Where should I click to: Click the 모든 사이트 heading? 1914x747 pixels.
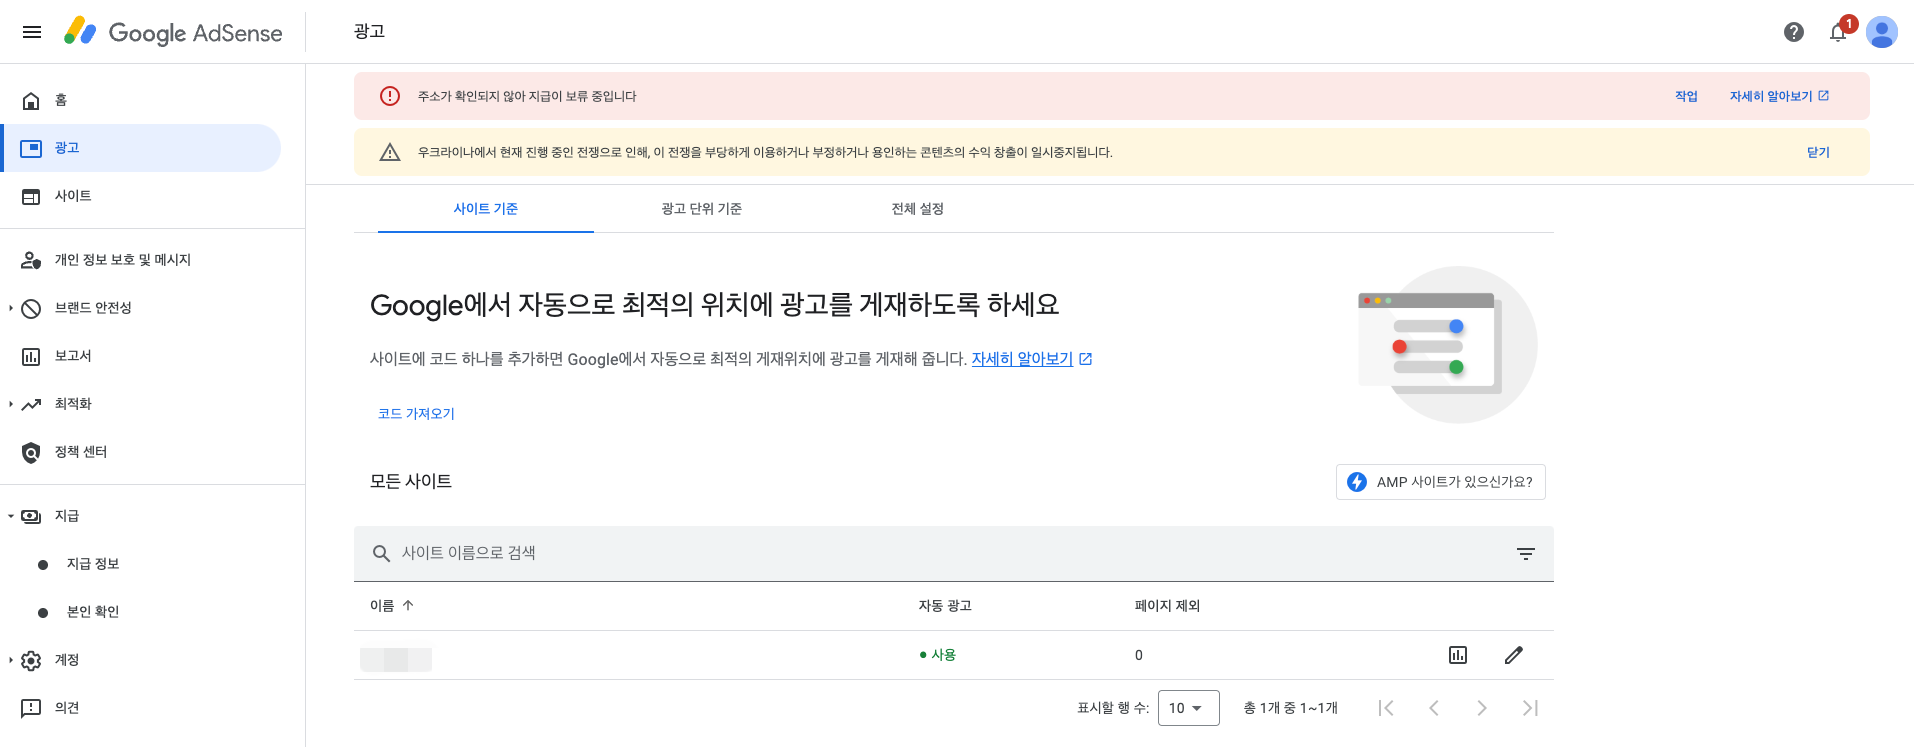click(411, 482)
